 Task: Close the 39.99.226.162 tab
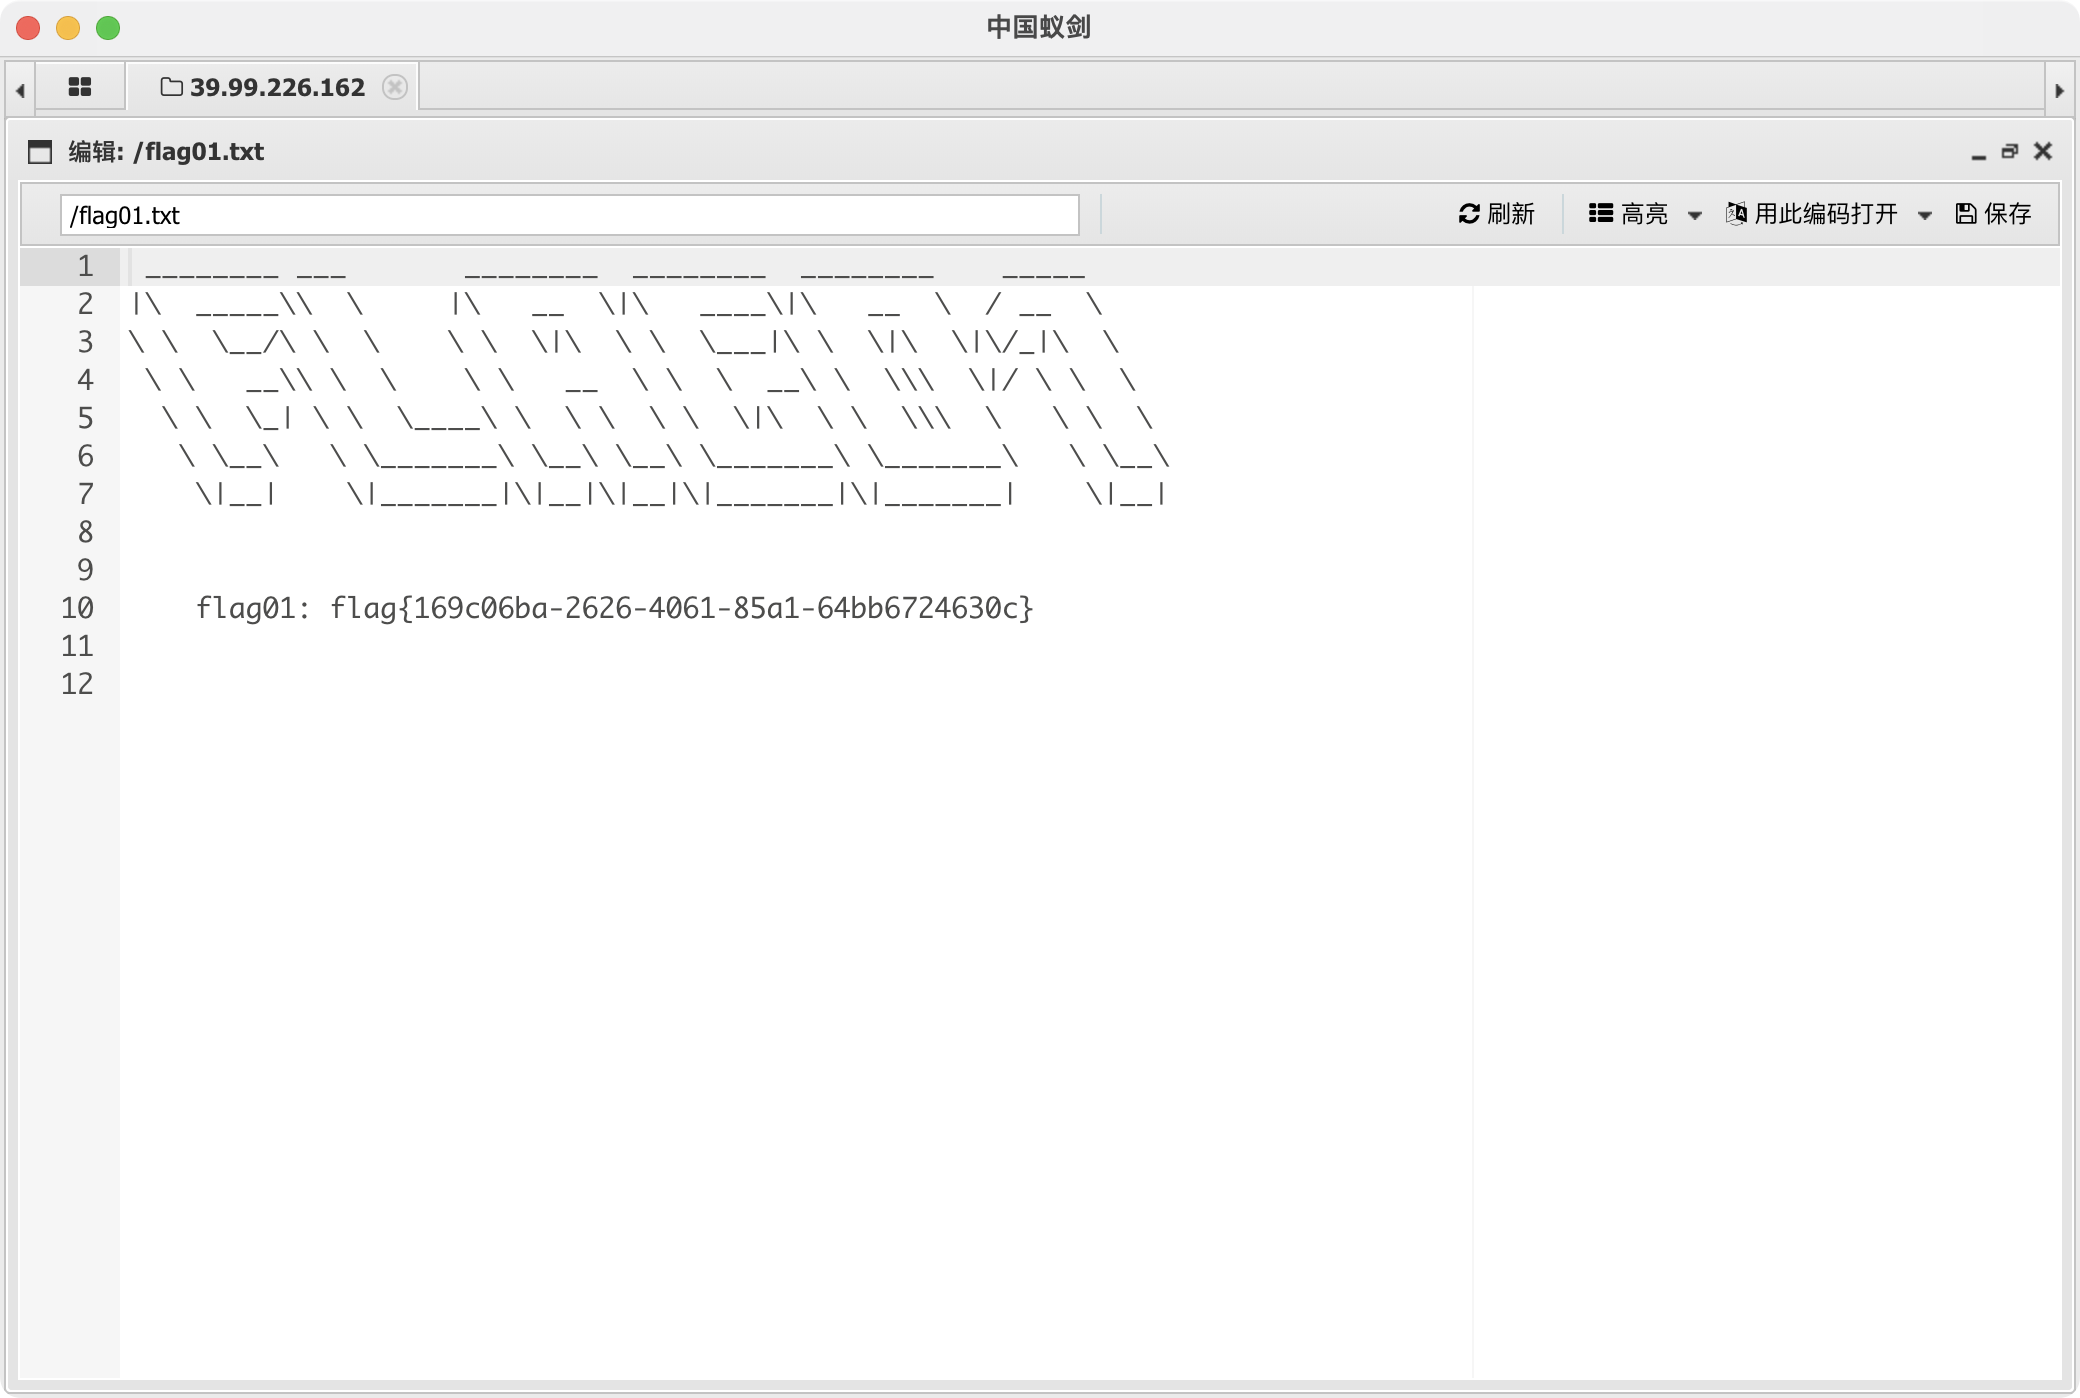[x=395, y=87]
